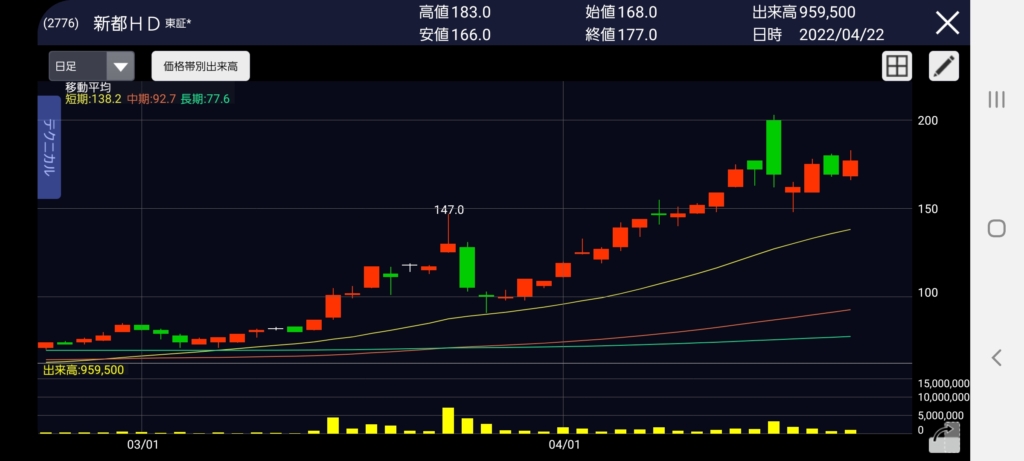Tap the 100 price axis label

pyautogui.click(x=928, y=293)
